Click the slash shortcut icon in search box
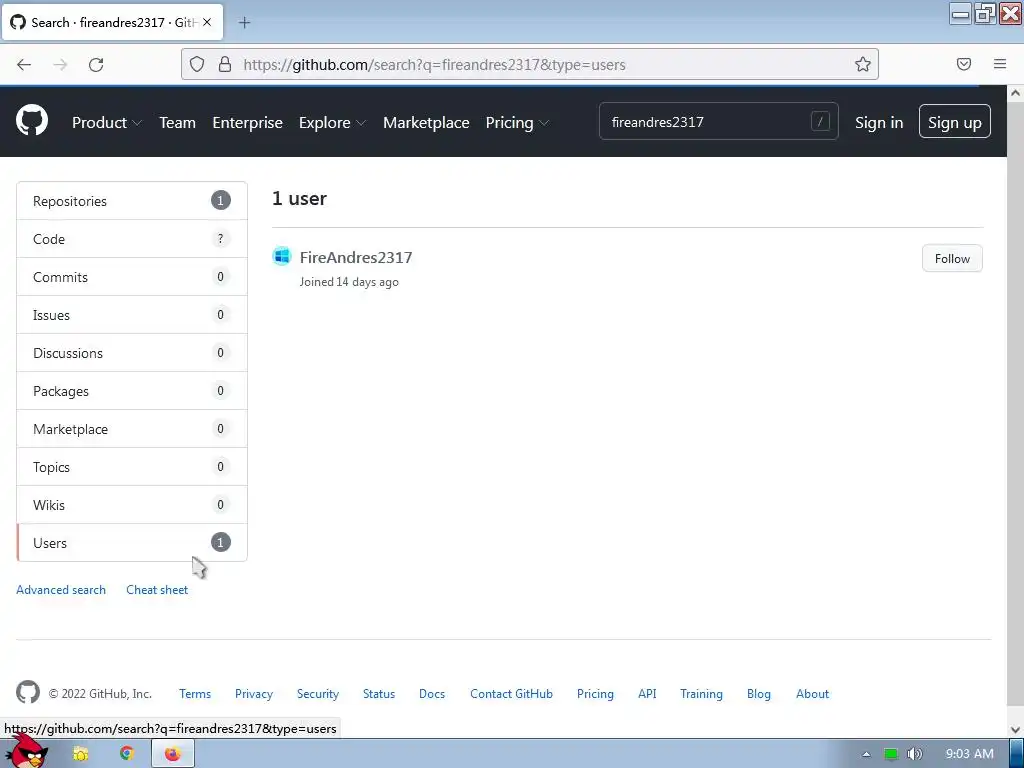The image size is (1024, 768). coord(820,121)
